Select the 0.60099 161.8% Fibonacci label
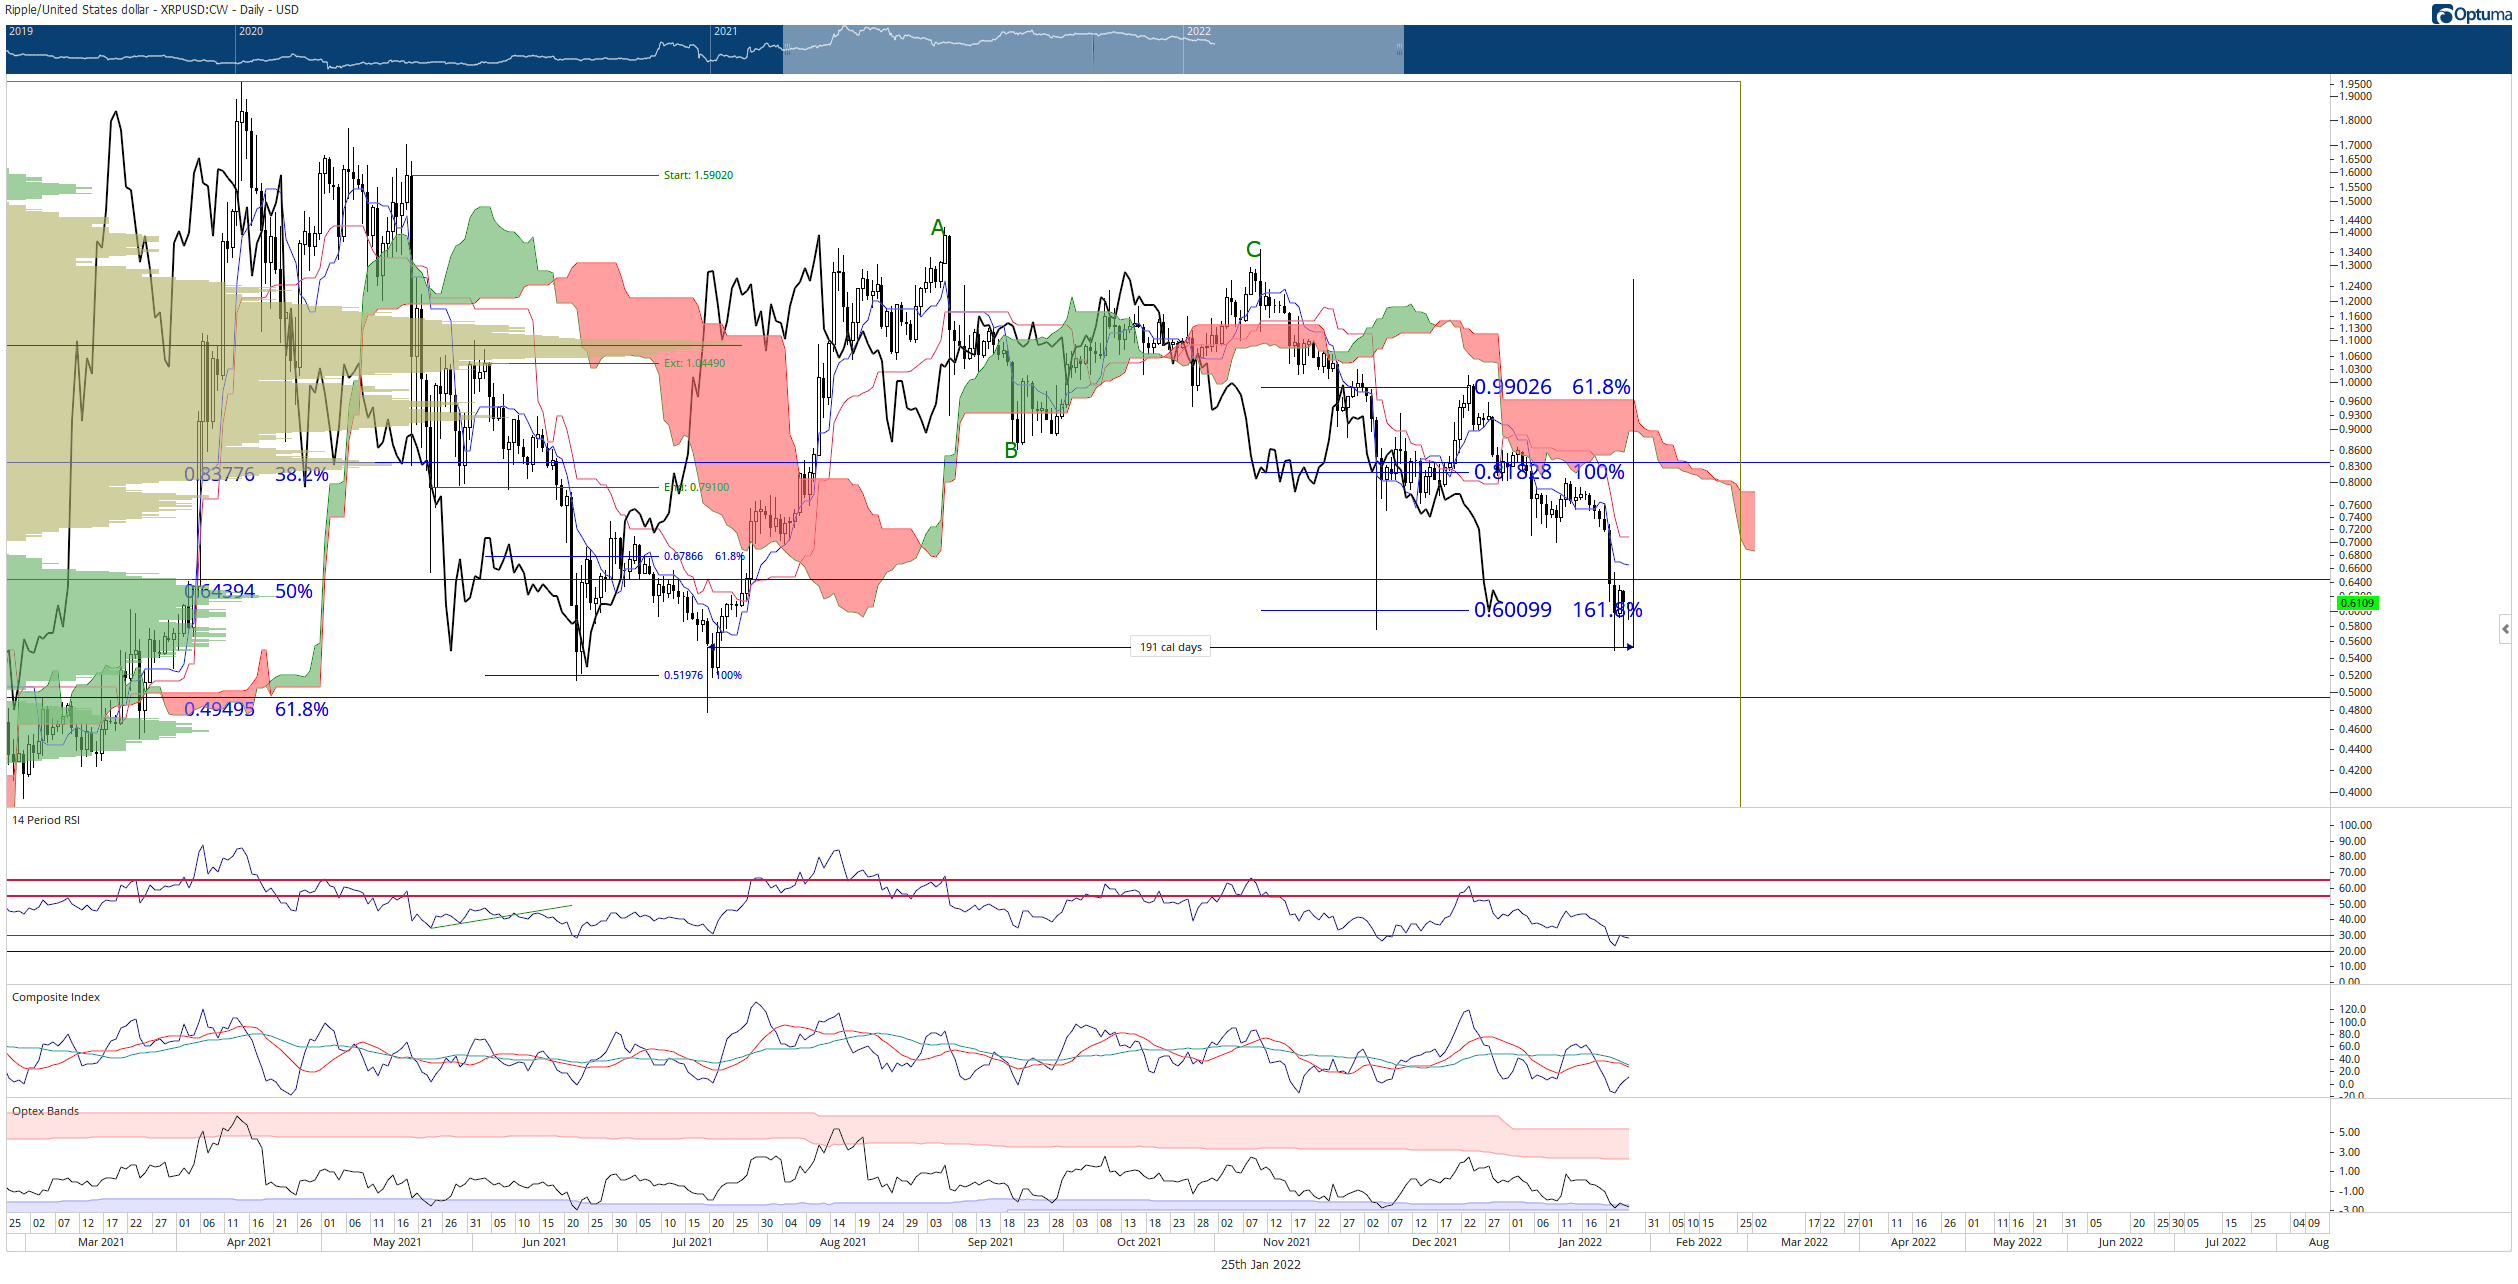This screenshot has height=1284, width=2518. click(1558, 610)
